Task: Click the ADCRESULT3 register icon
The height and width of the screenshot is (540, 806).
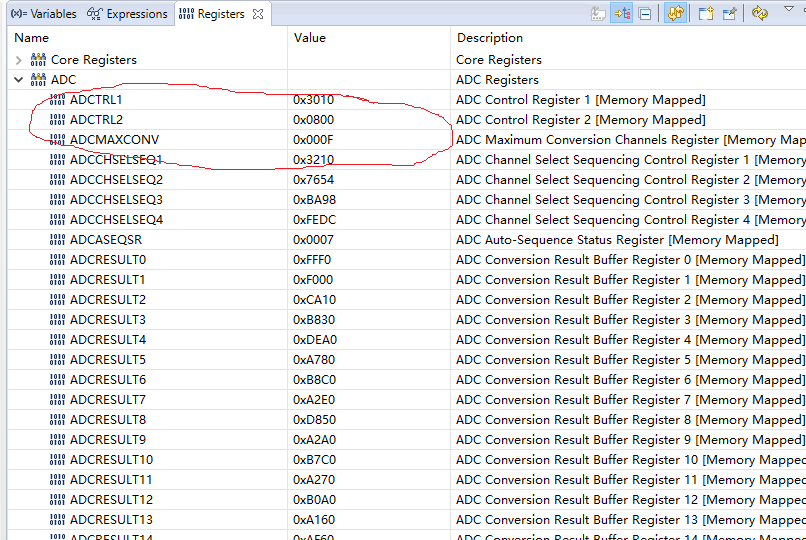Action: point(57,320)
